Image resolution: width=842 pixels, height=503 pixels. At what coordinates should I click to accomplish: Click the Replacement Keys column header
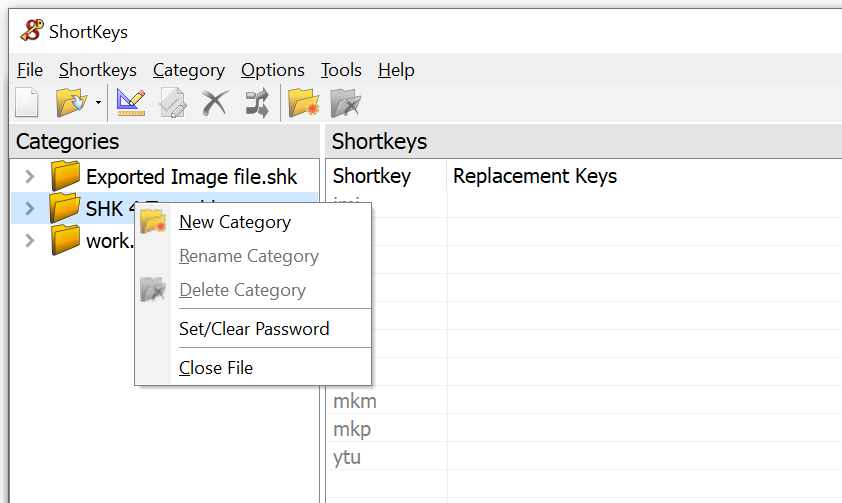pyautogui.click(x=535, y=177)
